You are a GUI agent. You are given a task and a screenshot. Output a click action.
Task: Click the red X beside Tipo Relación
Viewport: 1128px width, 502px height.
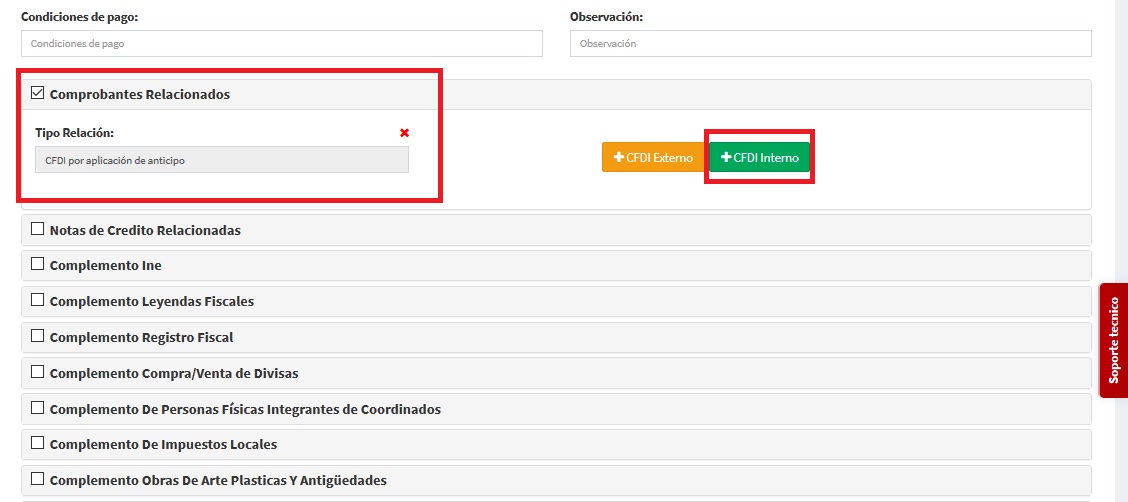[x=404, y=133]
